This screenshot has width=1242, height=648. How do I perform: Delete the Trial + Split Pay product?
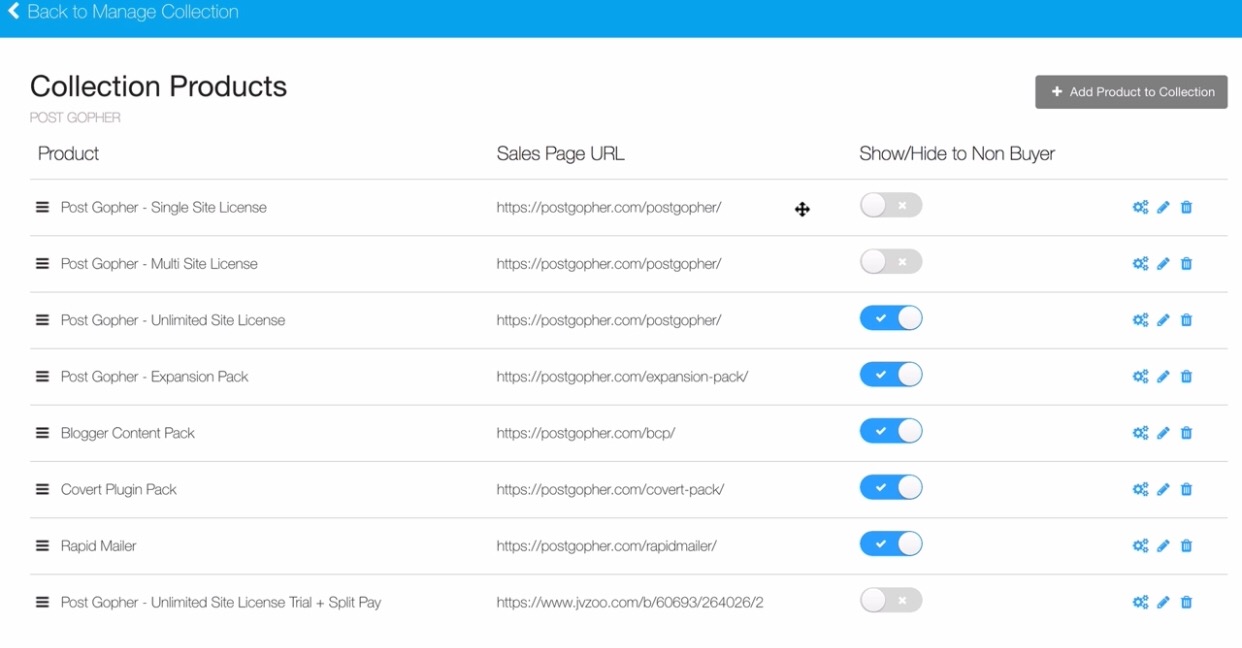[1186, 603]
